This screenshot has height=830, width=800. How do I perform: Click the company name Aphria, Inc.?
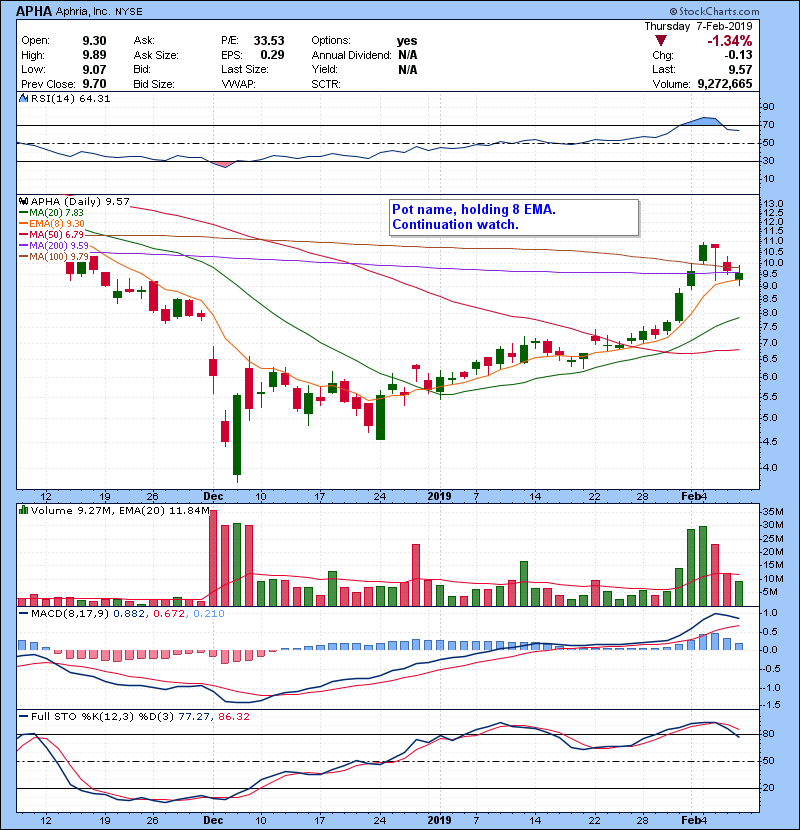pyautogui.click(x=83, y=12)
